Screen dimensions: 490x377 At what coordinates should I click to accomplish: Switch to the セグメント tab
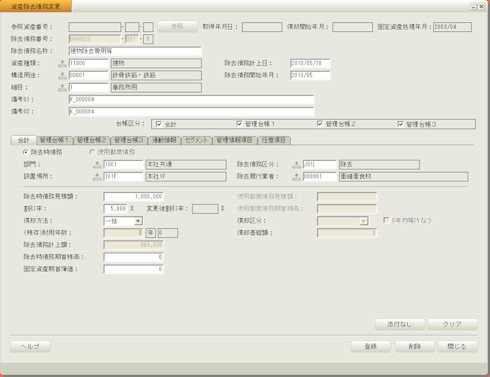pos(196,140)
